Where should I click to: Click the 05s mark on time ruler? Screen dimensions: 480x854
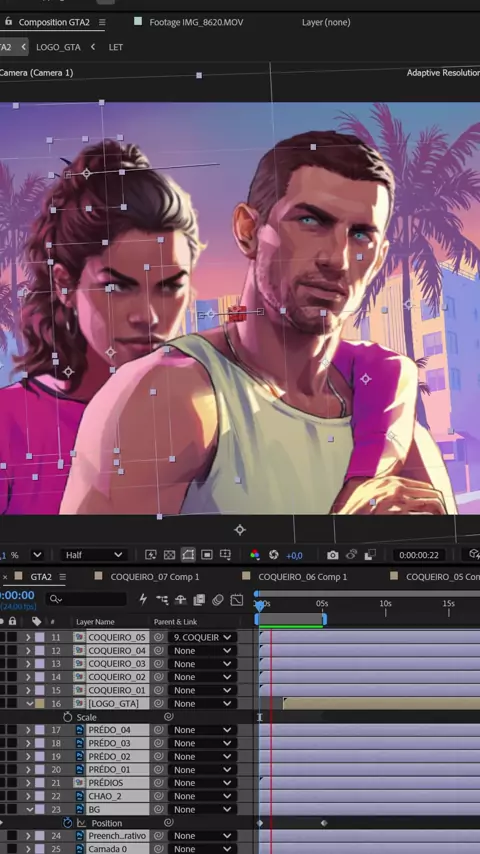322,603
